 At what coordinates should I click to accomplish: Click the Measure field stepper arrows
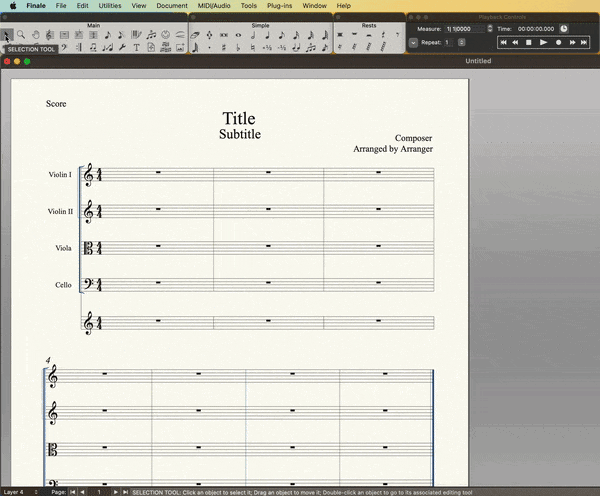[x=488, y=28]
